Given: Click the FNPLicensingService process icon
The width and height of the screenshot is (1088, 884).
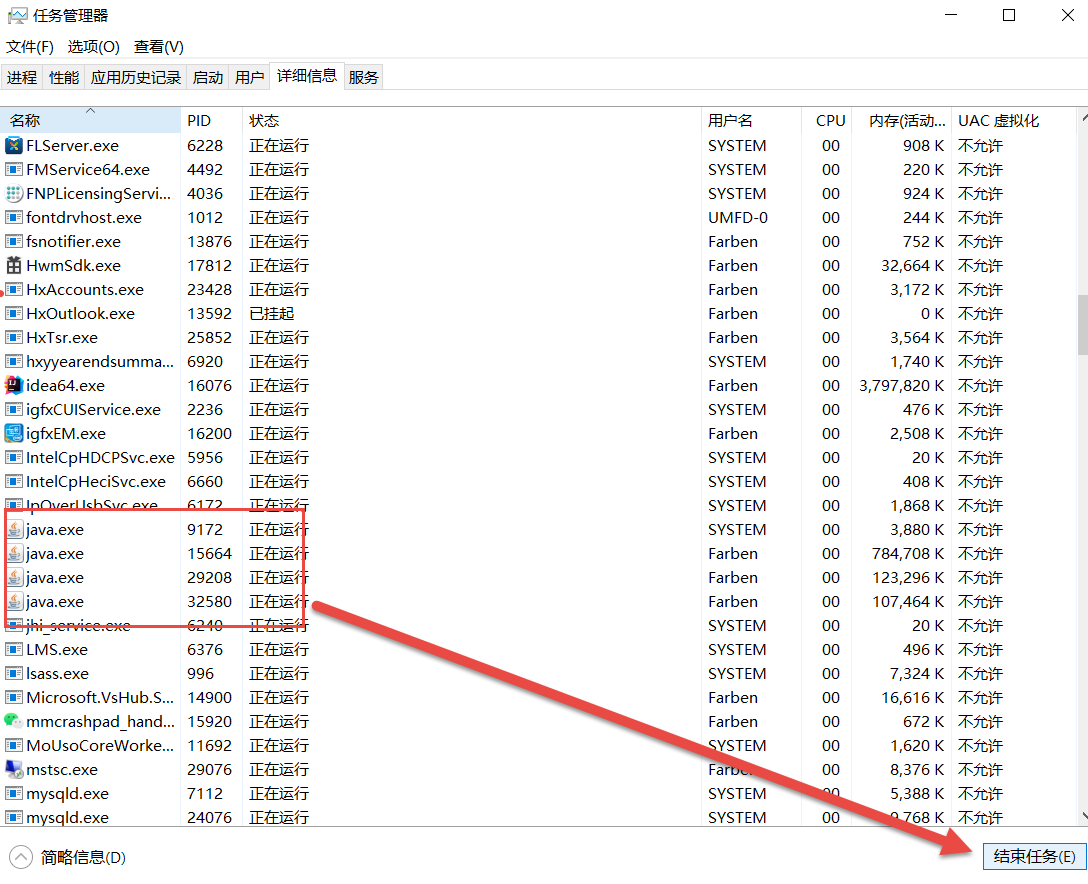Looking at the screenshot, I should pos(14,194).
